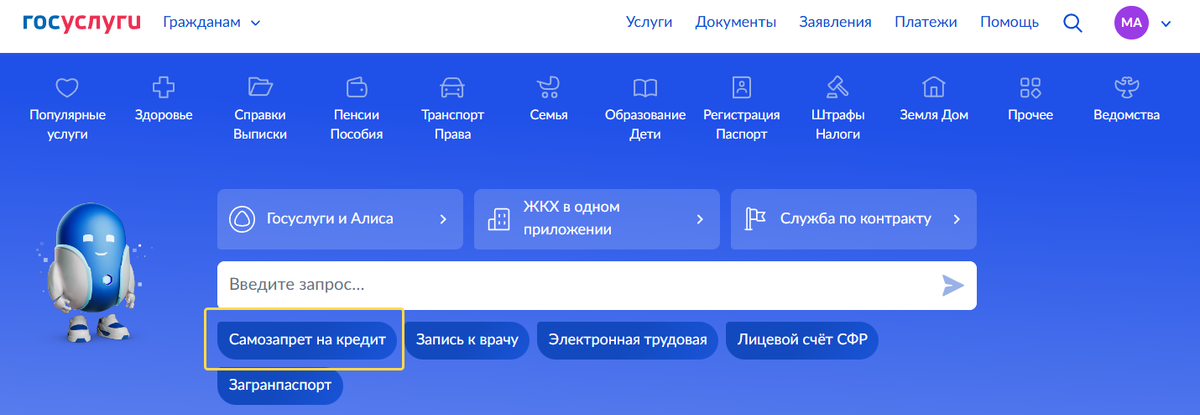Image resolution: width=1200 pixels, height=415 pixels.
Task: Open Земля Дом house icon
Action: [934, 87]
